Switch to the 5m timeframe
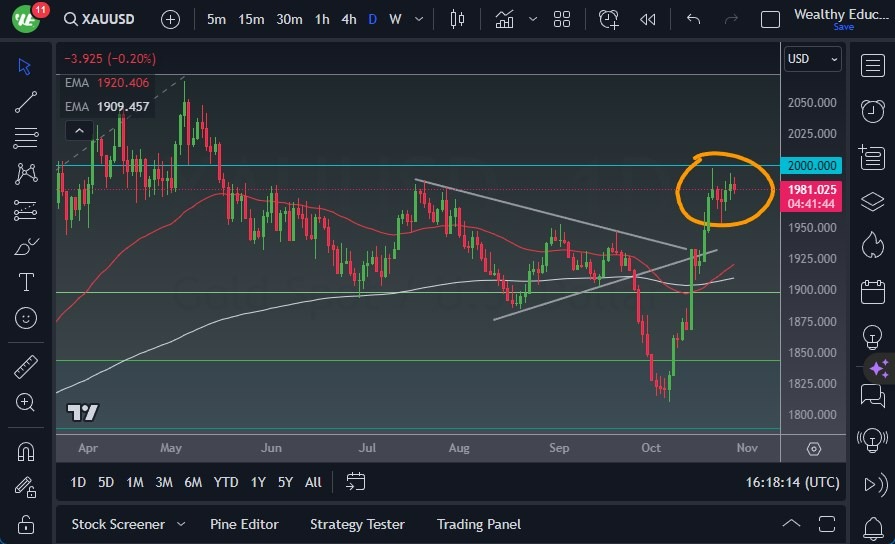This screenshot has width=895, height=544. (x=216, y=19)
